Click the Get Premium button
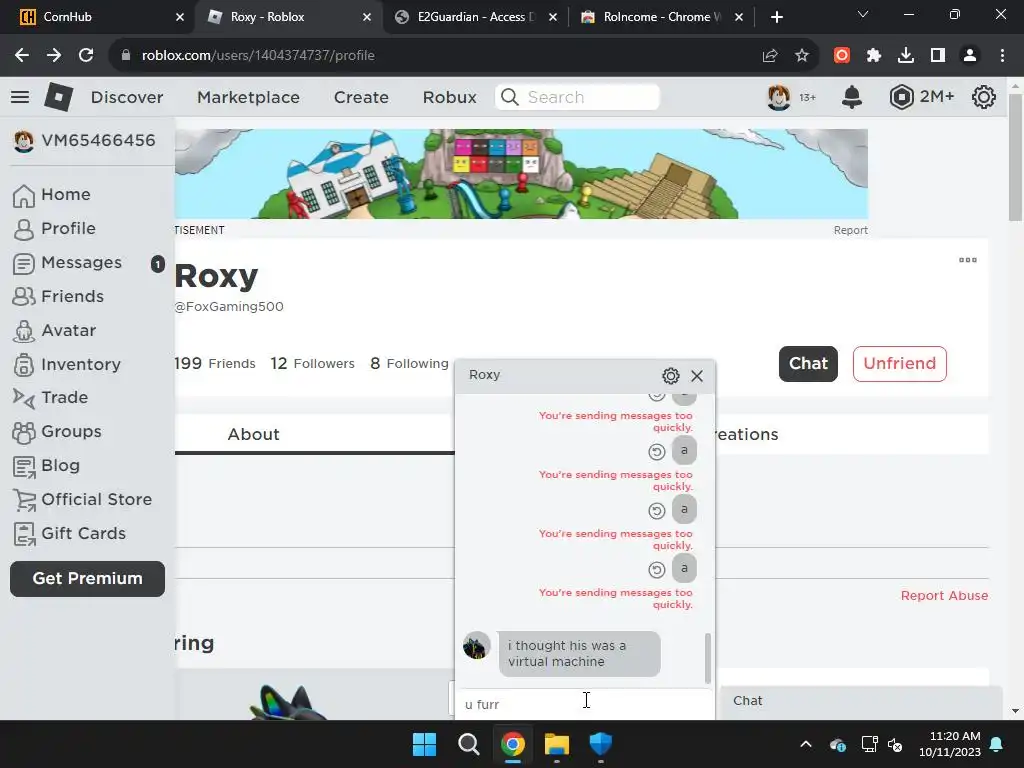The height and width of the screenshot is (768, 1024). [88, 579]
